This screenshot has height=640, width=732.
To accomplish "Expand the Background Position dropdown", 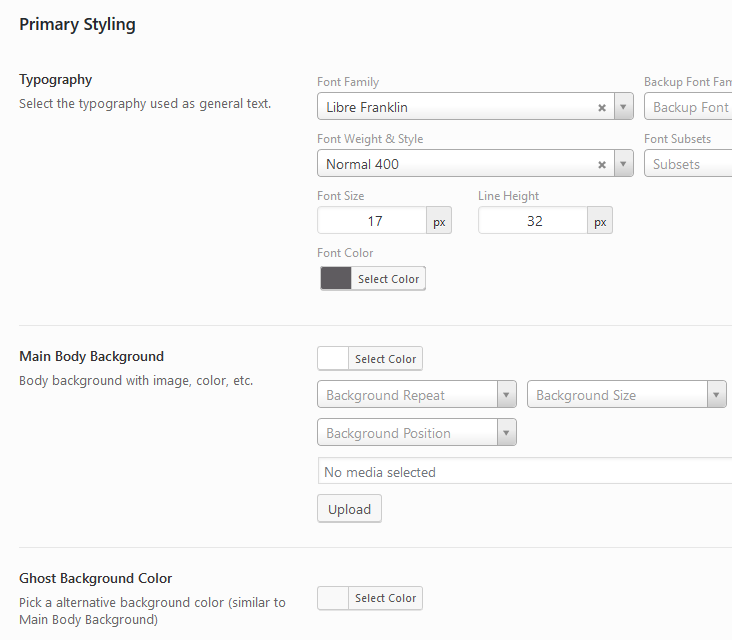I will click(506, 433).
